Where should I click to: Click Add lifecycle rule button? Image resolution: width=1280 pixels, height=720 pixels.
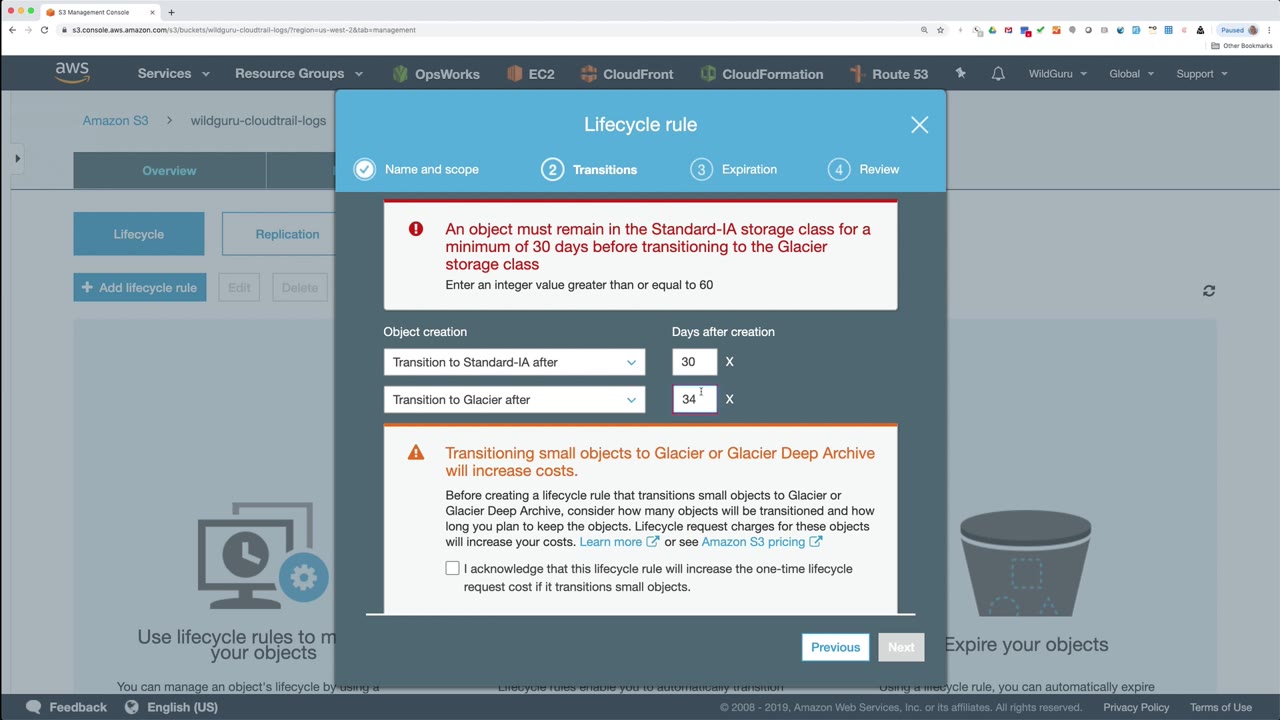[139, 288]
